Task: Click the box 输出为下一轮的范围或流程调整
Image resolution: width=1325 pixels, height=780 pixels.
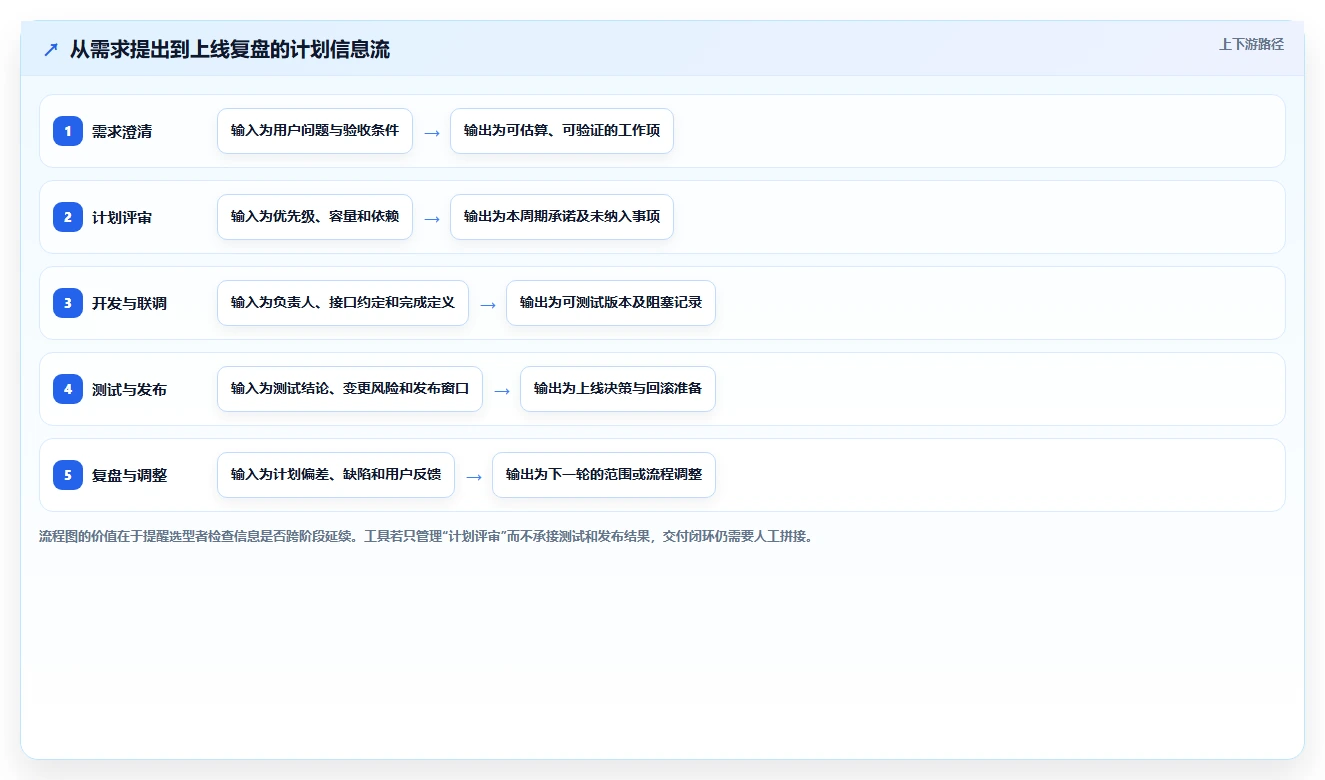Action: [x=604, y=475]
